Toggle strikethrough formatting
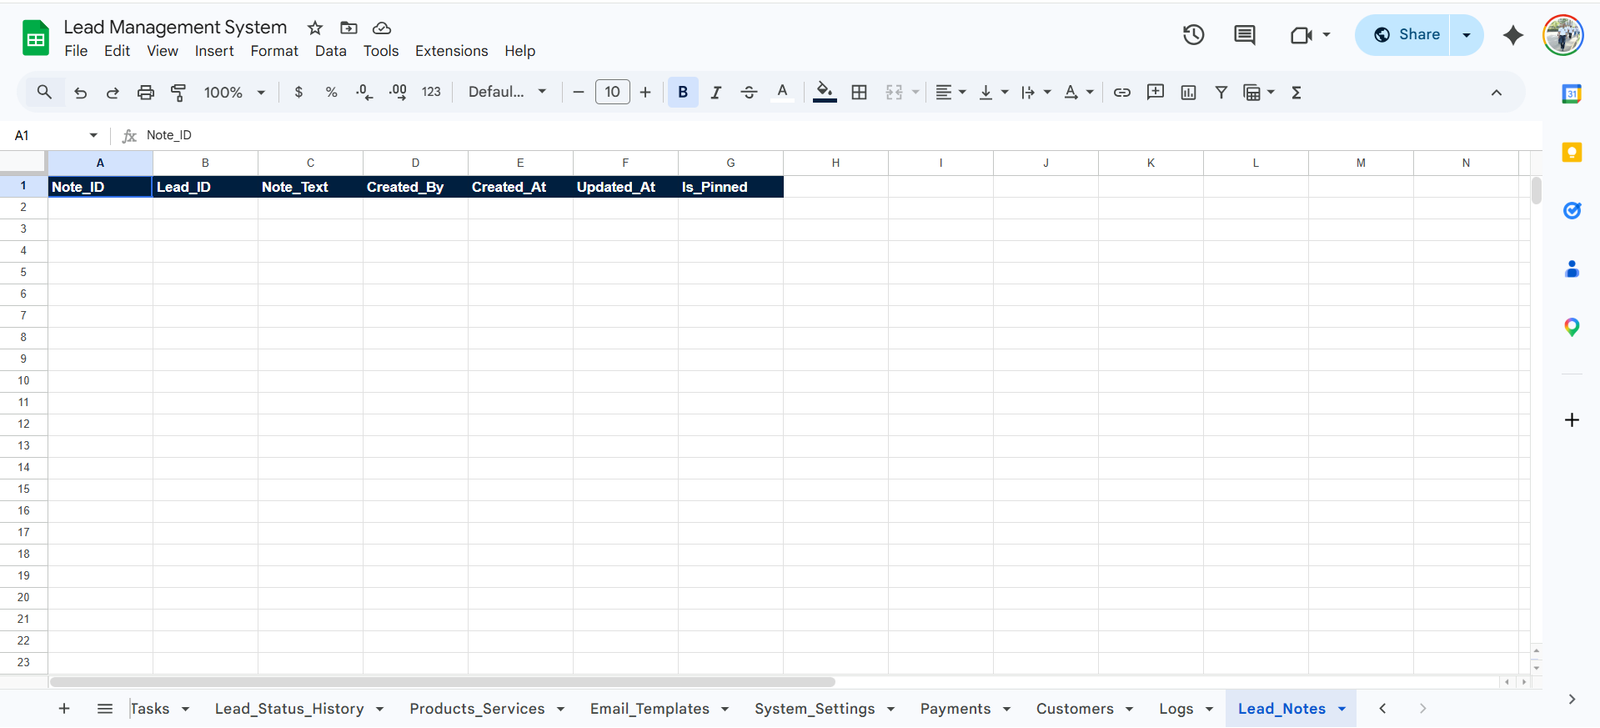This screenshot has width=1600, height=728. [749, 92]
